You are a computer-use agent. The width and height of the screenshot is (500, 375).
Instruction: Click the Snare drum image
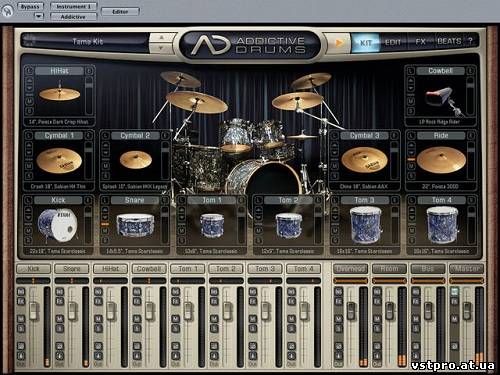point(135,225)
